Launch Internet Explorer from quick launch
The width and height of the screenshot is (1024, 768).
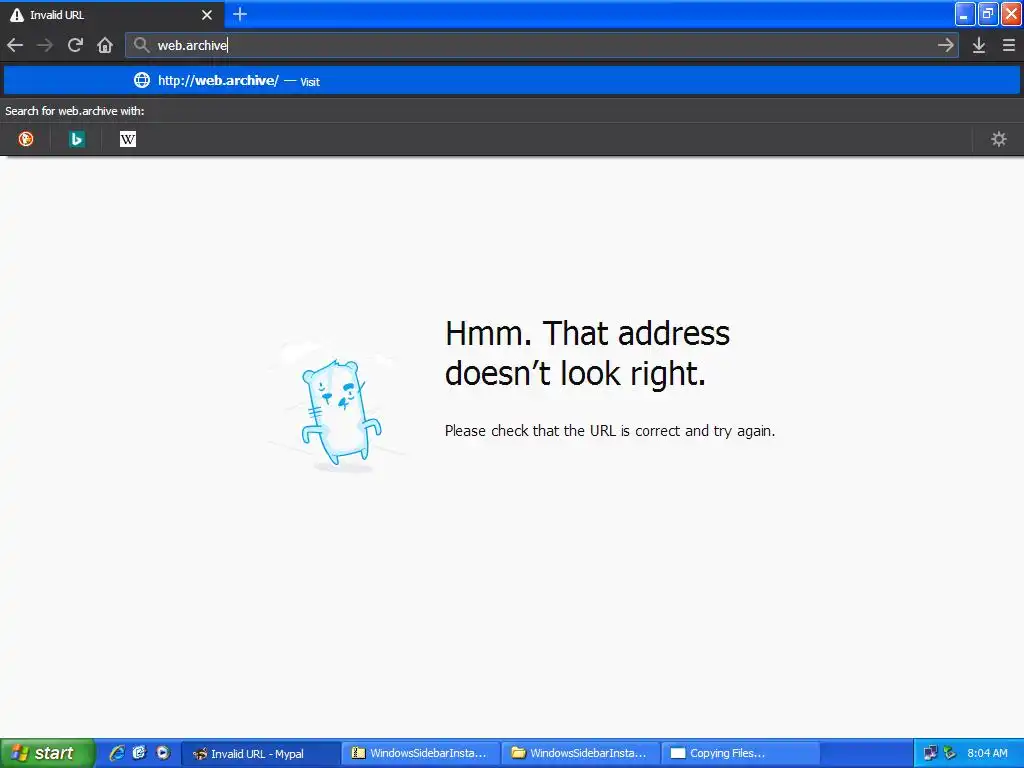[117, 753]
